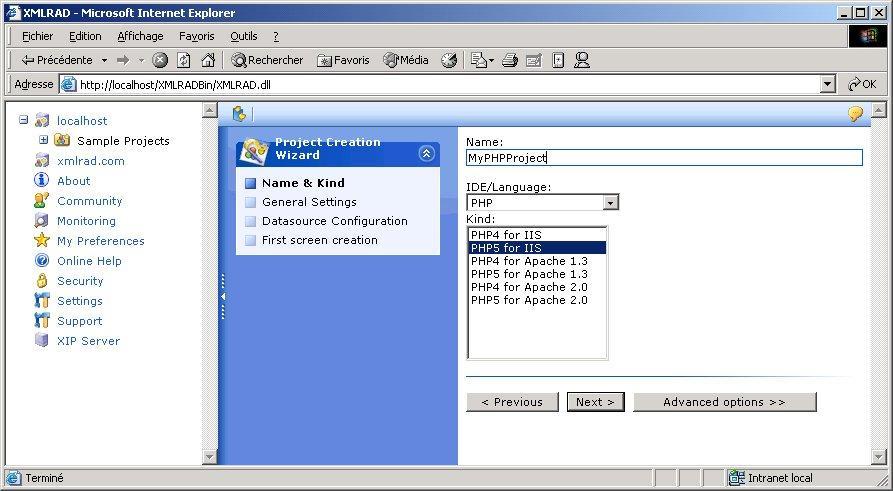Click the project Name input field

click(664, 158)
